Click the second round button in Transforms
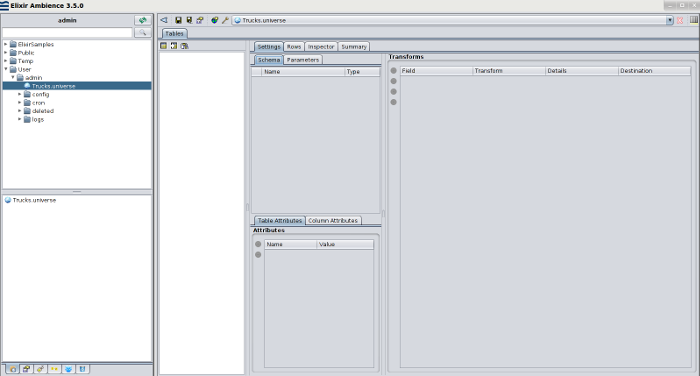 coord(393,81)
